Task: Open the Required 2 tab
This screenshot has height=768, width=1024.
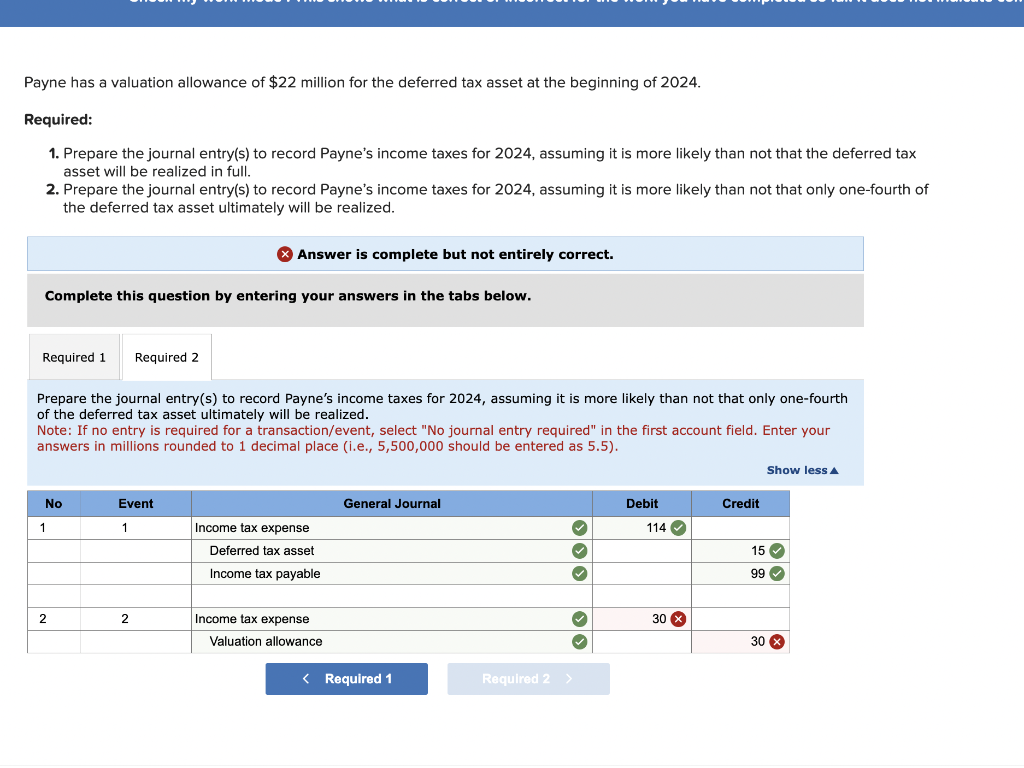Action: click(x=167, y=357)
